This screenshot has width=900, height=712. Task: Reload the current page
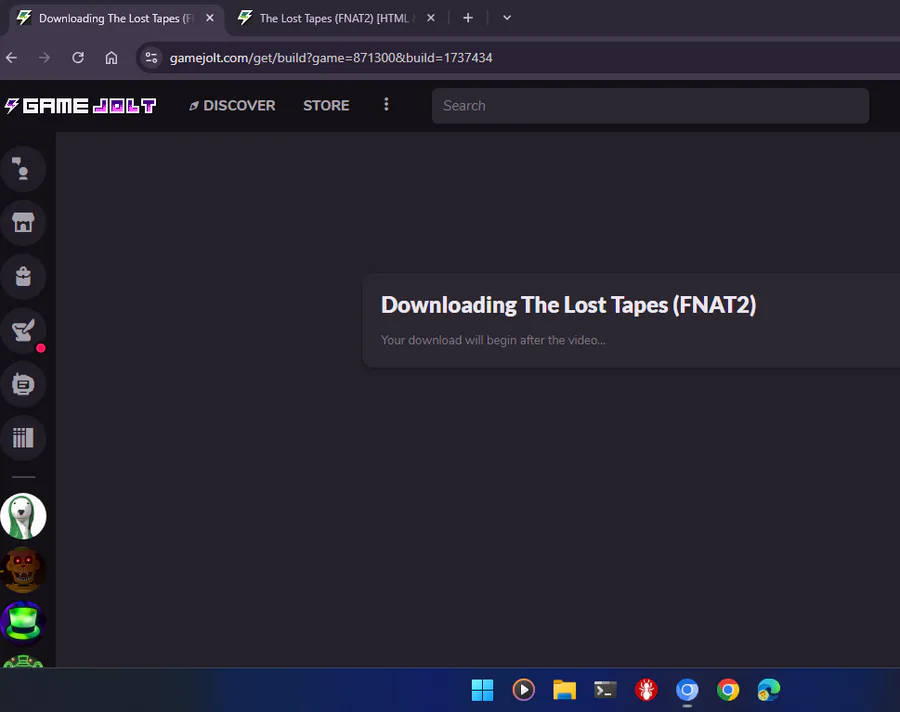[x=78, y=58]
